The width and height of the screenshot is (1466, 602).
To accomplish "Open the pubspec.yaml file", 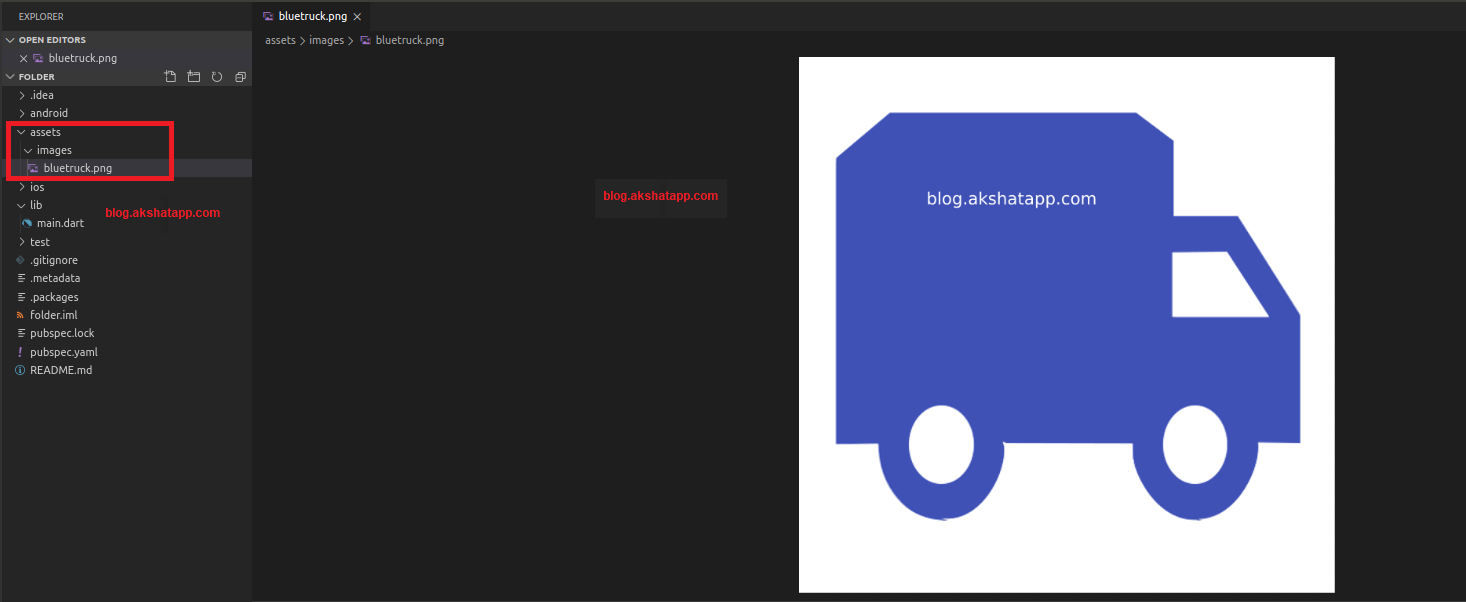I will (63, 352).
